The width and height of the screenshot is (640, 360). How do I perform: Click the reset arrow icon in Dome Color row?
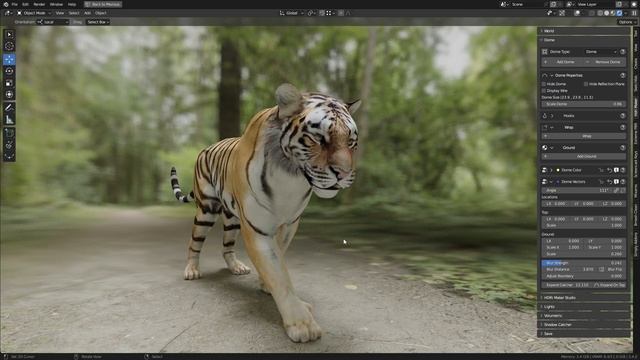click(x=609, y=170)
